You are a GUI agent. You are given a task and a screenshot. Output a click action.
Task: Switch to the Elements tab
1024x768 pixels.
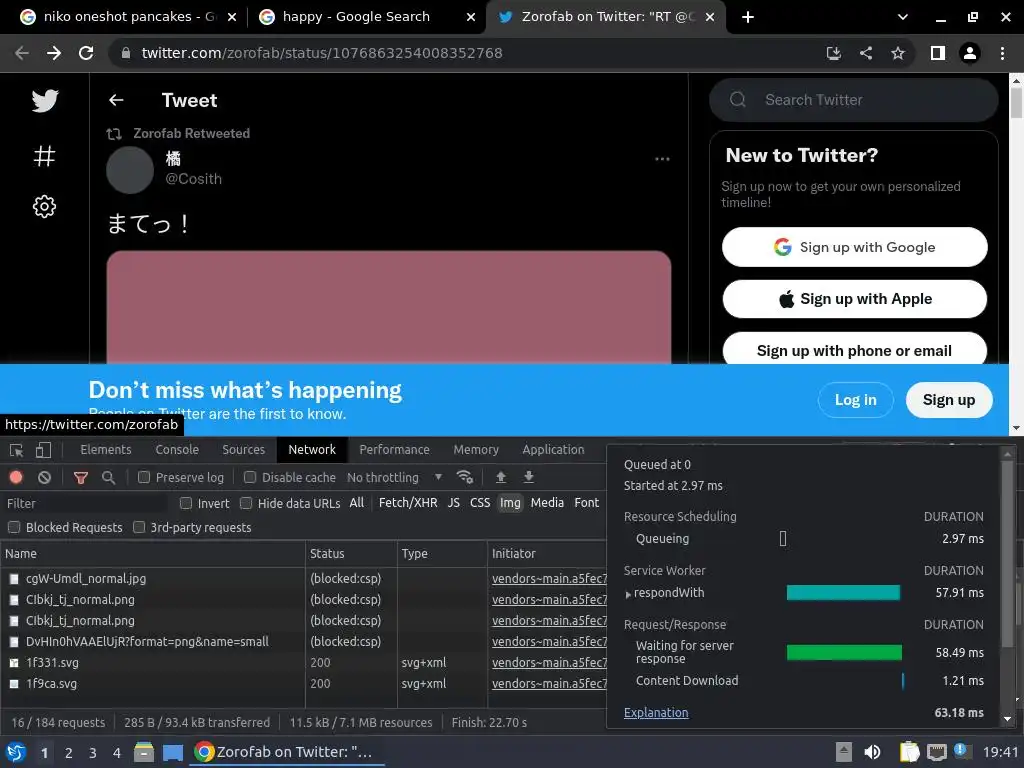click(x=106, y=449)
